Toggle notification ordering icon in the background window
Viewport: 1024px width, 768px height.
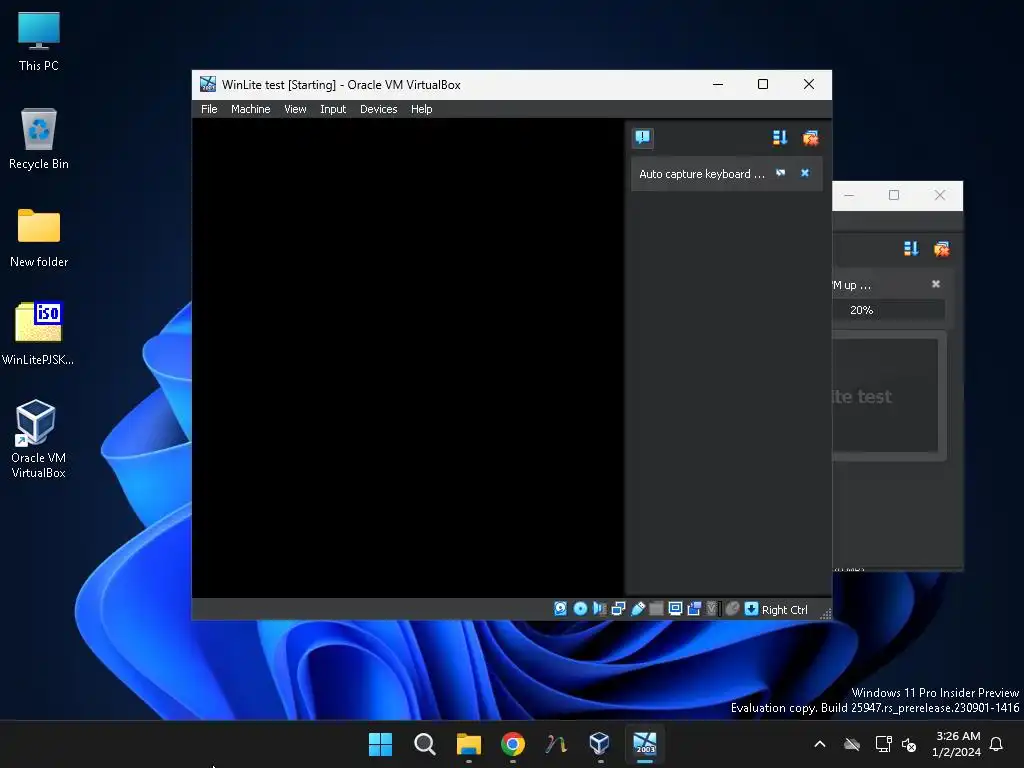tap(911, 248)
